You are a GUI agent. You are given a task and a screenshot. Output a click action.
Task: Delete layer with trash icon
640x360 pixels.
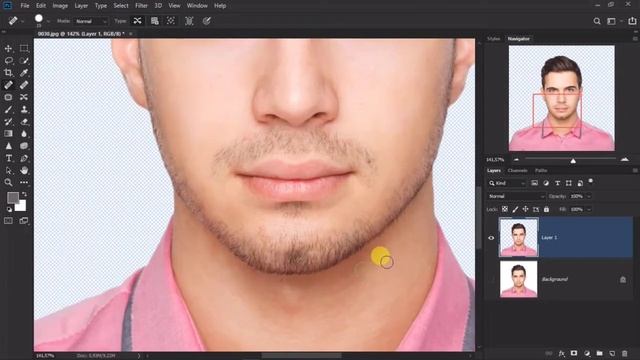624,353
